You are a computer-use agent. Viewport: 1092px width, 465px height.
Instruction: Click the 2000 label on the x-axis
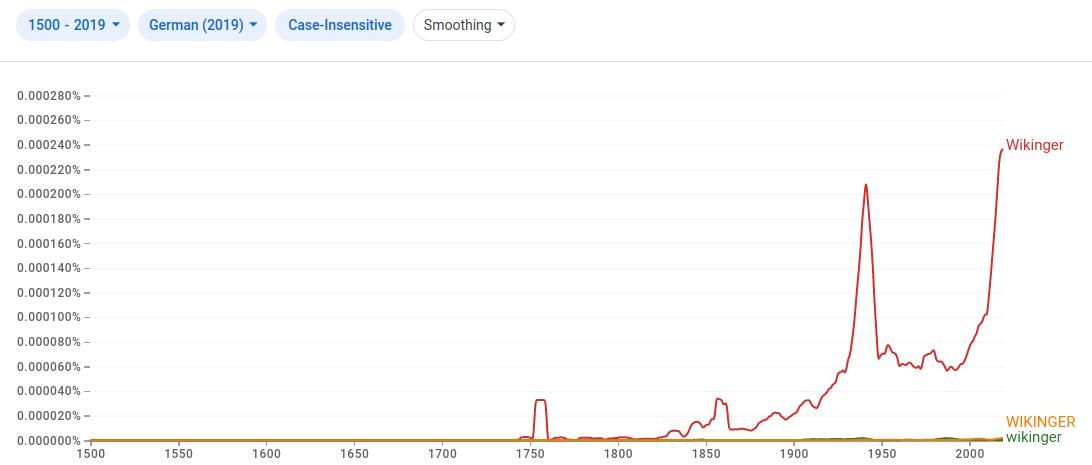pyautogui.click(x=970, y=454)
